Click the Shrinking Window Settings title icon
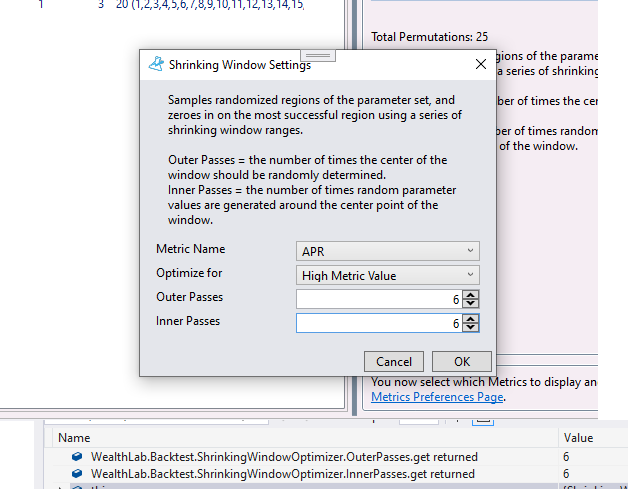 click(155, 65)
